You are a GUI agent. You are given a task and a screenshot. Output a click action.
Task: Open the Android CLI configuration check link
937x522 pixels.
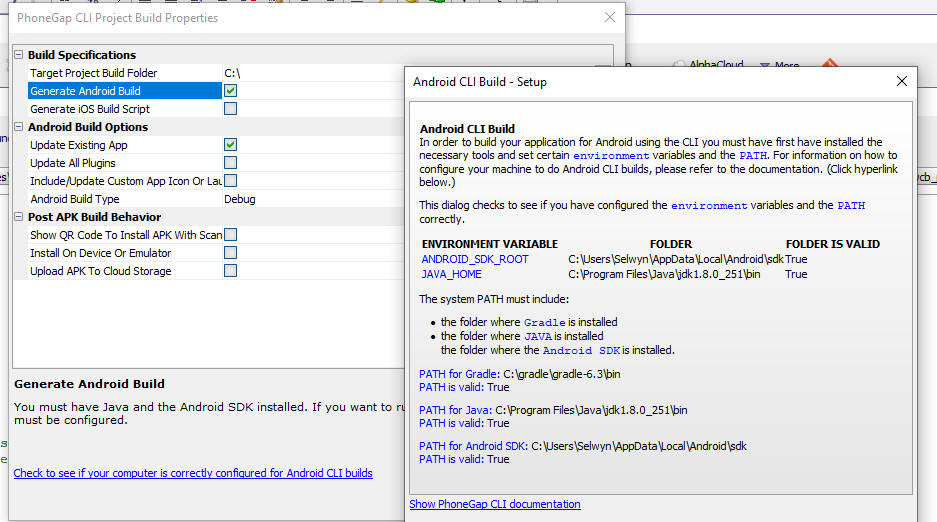pos(193,473)
